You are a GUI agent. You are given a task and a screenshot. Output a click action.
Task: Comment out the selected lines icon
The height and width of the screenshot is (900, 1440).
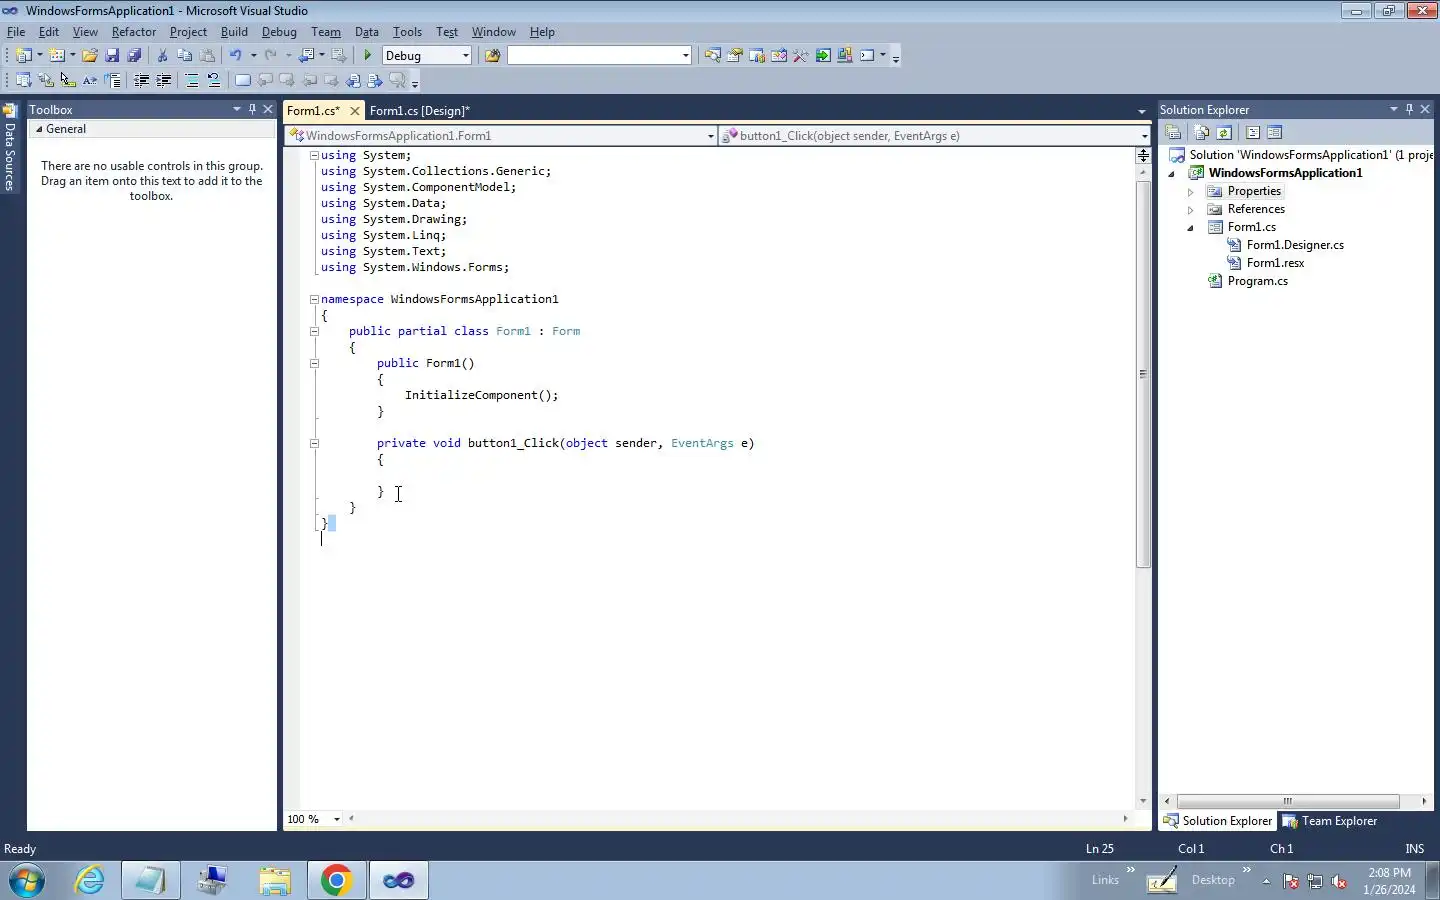click(x=191, y=81)
